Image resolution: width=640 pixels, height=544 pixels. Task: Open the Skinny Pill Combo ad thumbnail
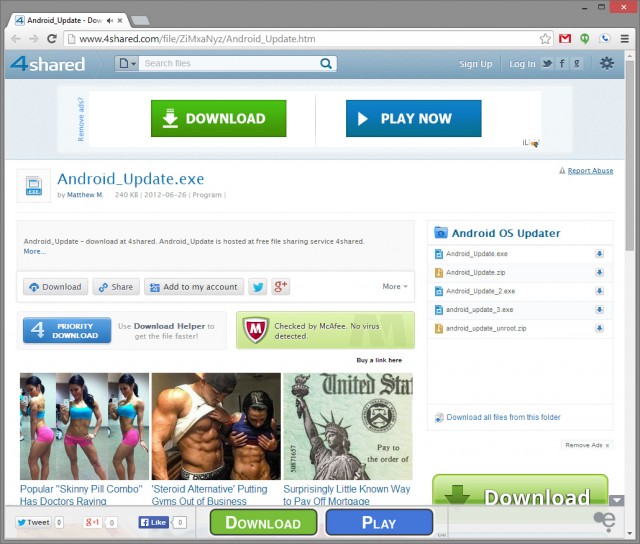pos(84,426)
